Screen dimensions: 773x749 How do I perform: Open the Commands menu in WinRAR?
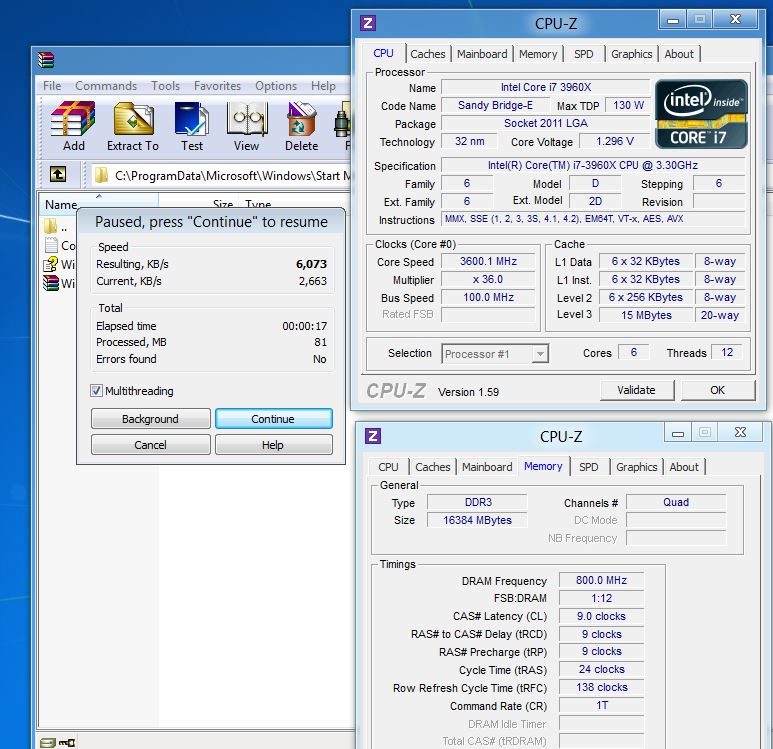pos(106,86)
